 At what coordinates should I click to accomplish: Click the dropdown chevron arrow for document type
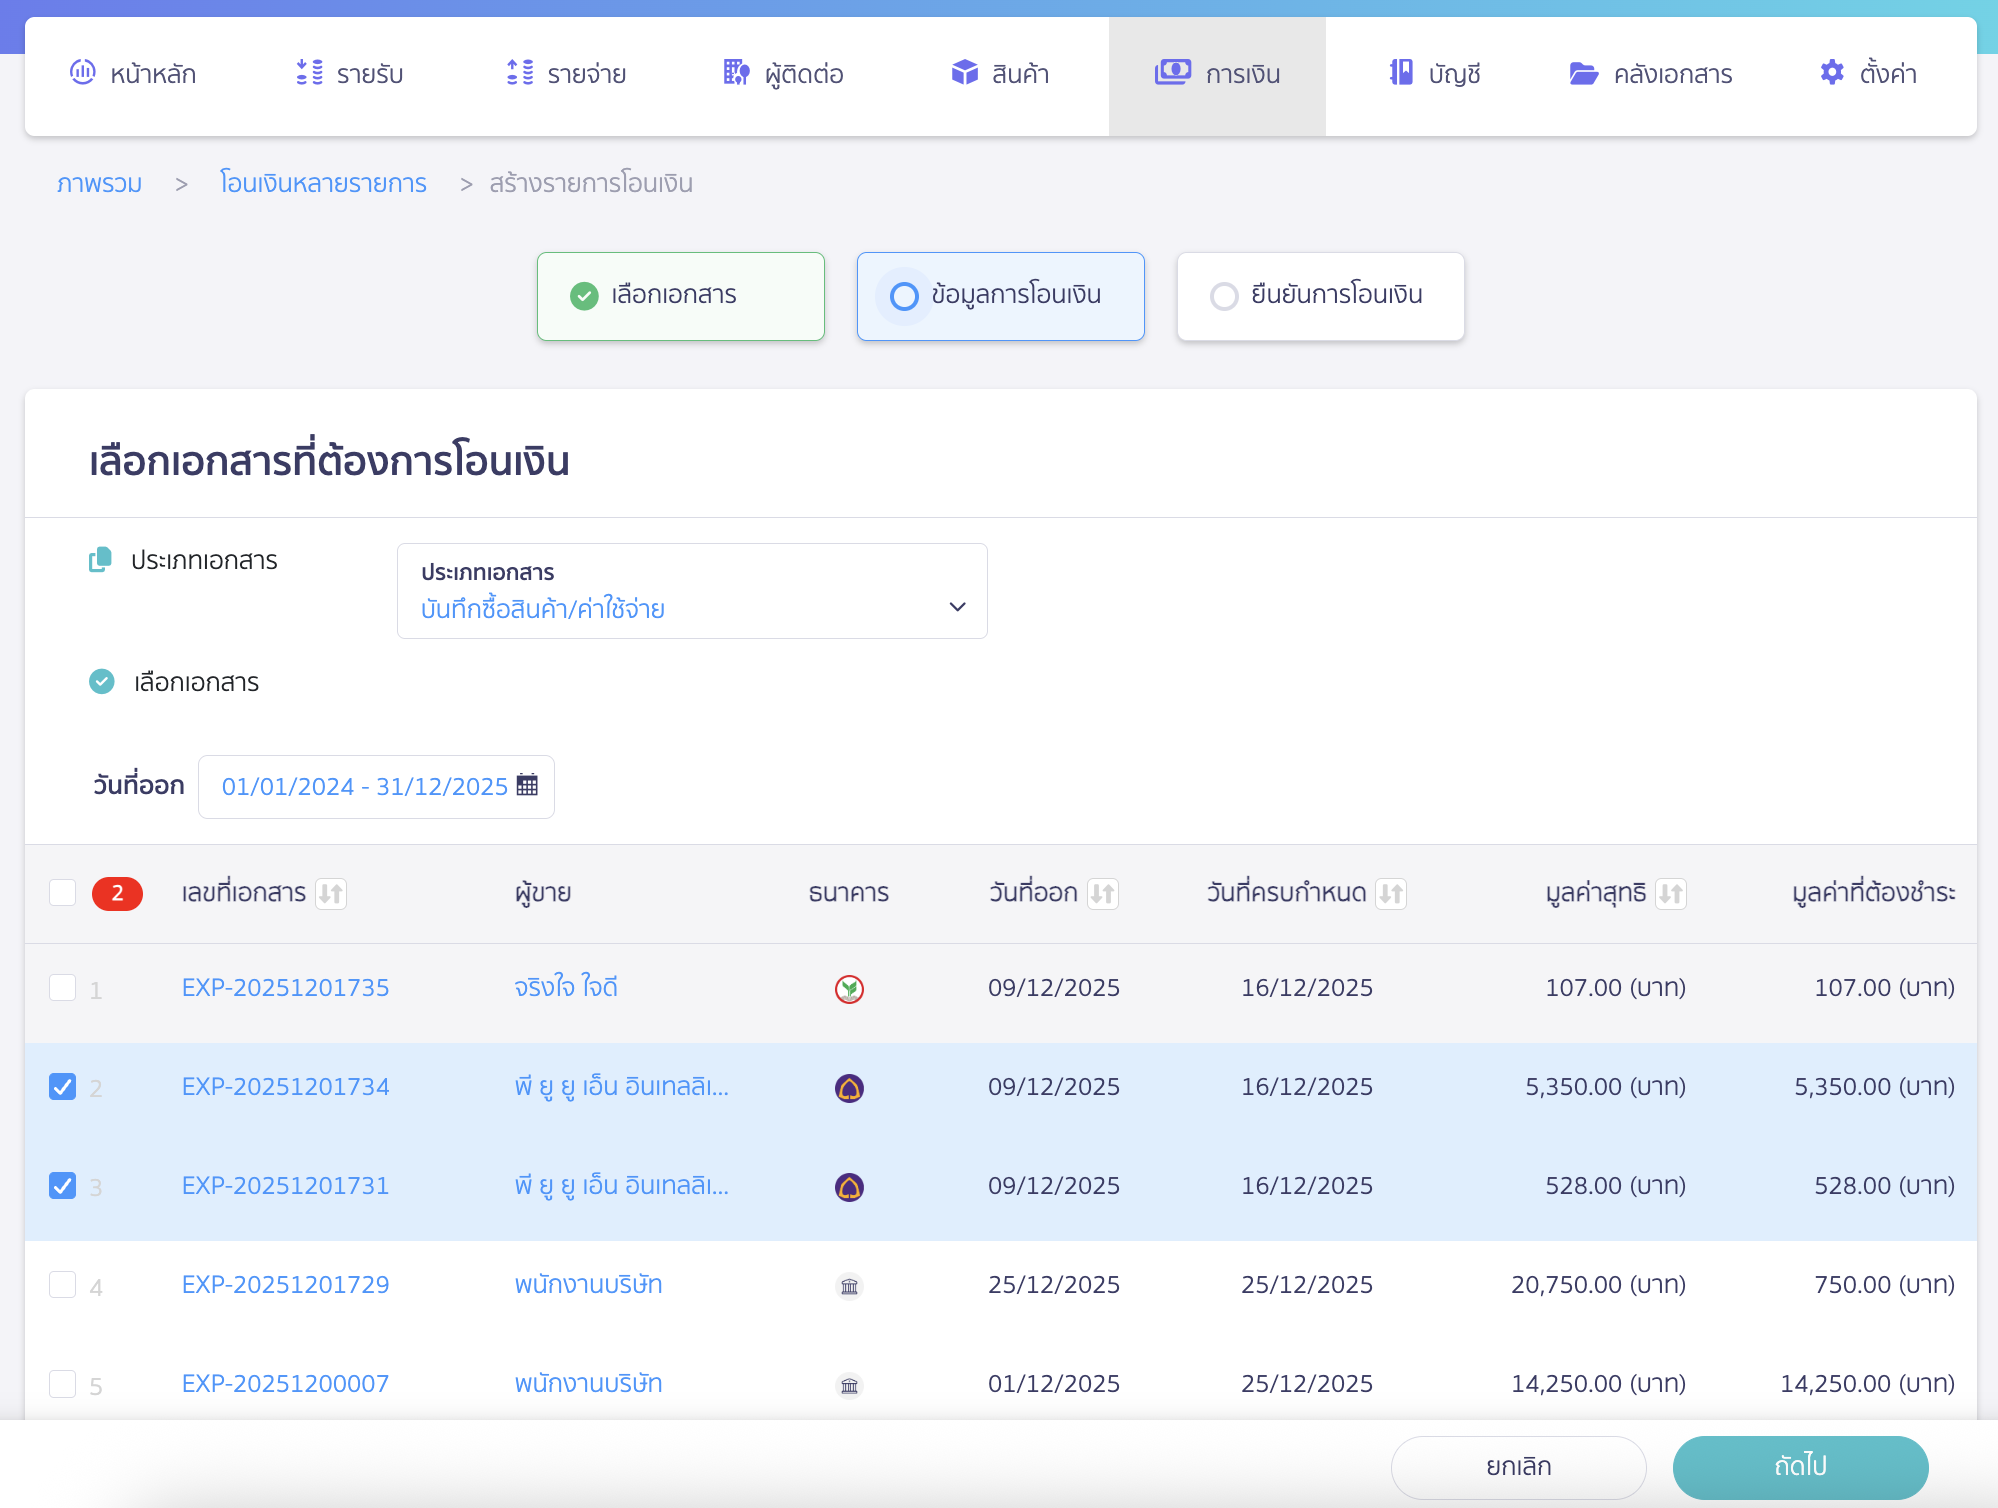coord(957,607)
